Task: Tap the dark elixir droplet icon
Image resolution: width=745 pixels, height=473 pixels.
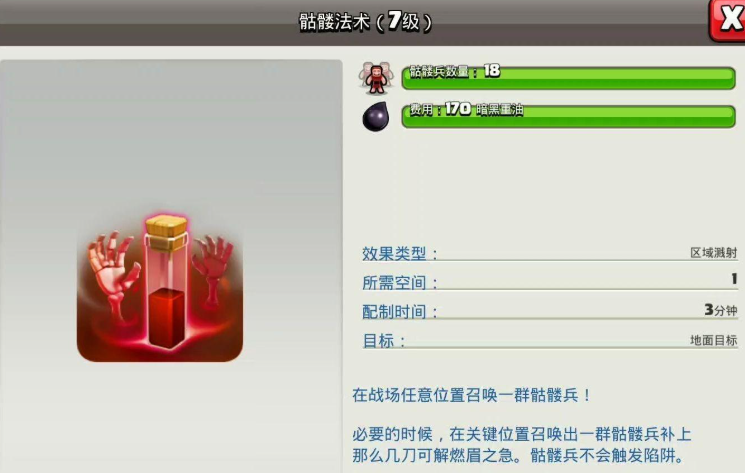Action: [x=376, y=116]
